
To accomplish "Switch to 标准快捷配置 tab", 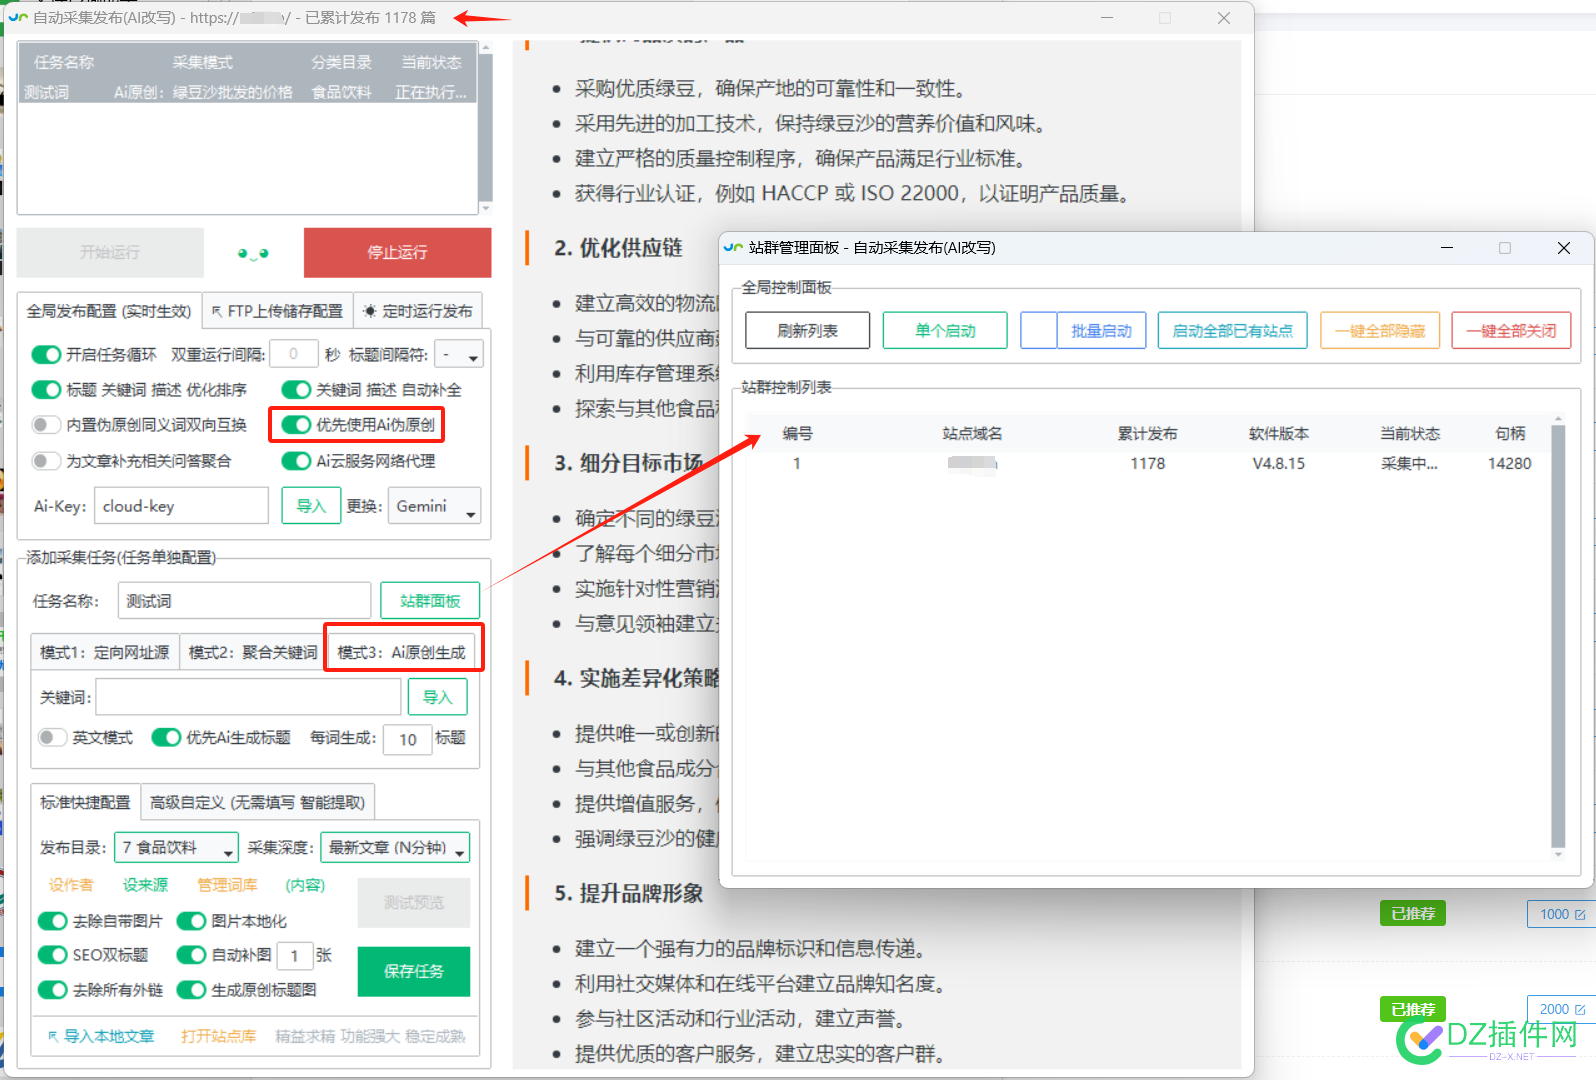I will (85, 802).
